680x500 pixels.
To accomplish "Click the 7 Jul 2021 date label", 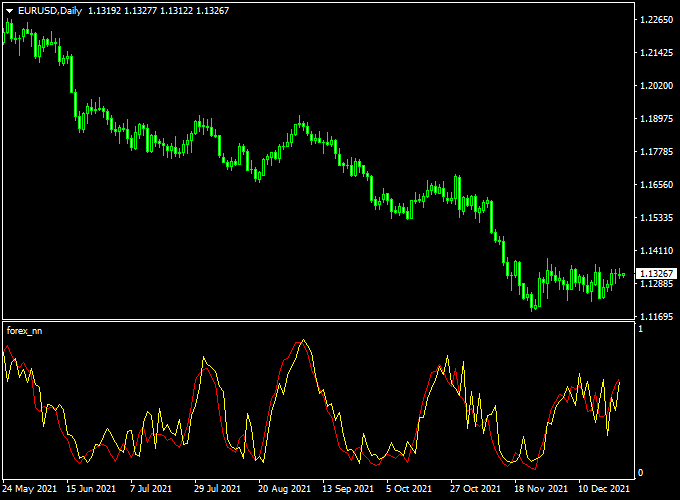I will click(151, 489).
